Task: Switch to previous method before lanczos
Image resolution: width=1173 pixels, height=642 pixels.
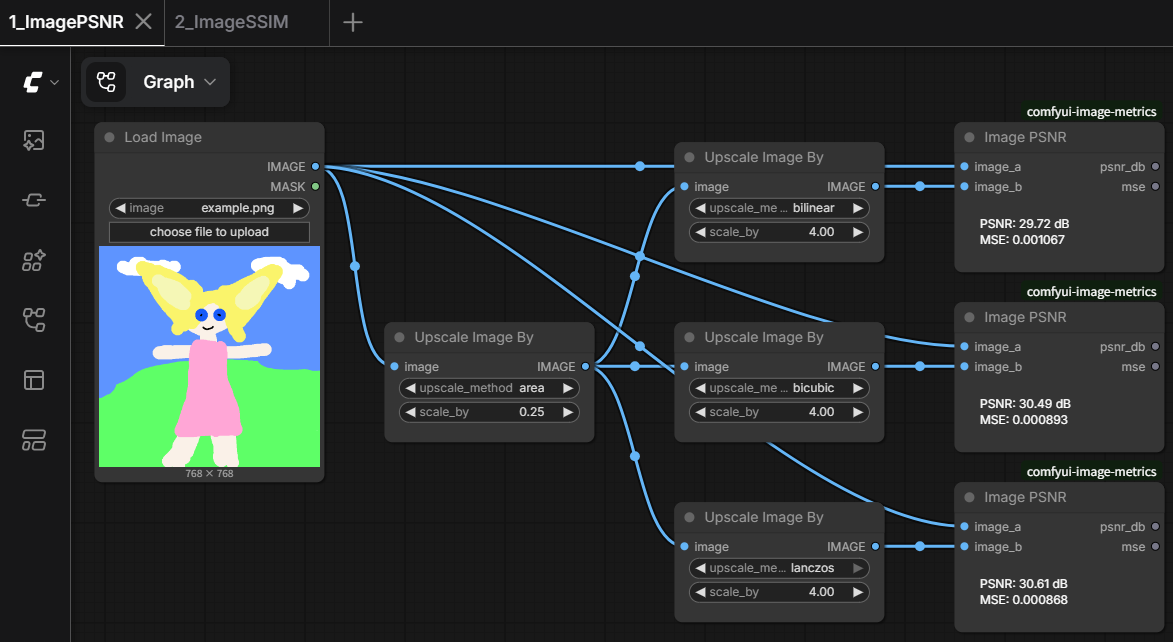Action: [x=700, y=568]
